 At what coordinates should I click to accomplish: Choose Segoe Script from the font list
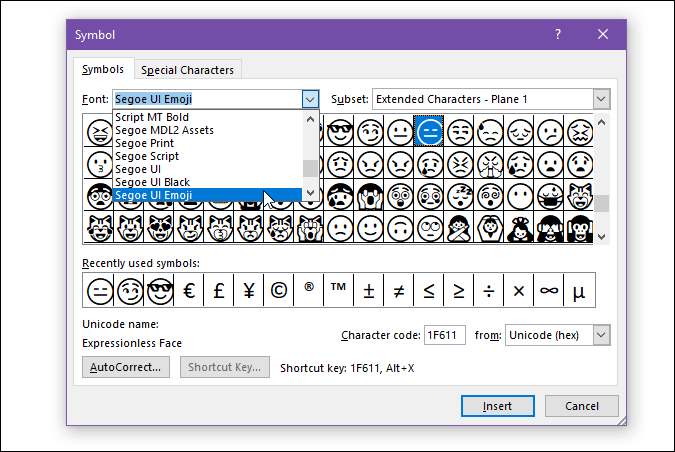[x=147, y=156]
